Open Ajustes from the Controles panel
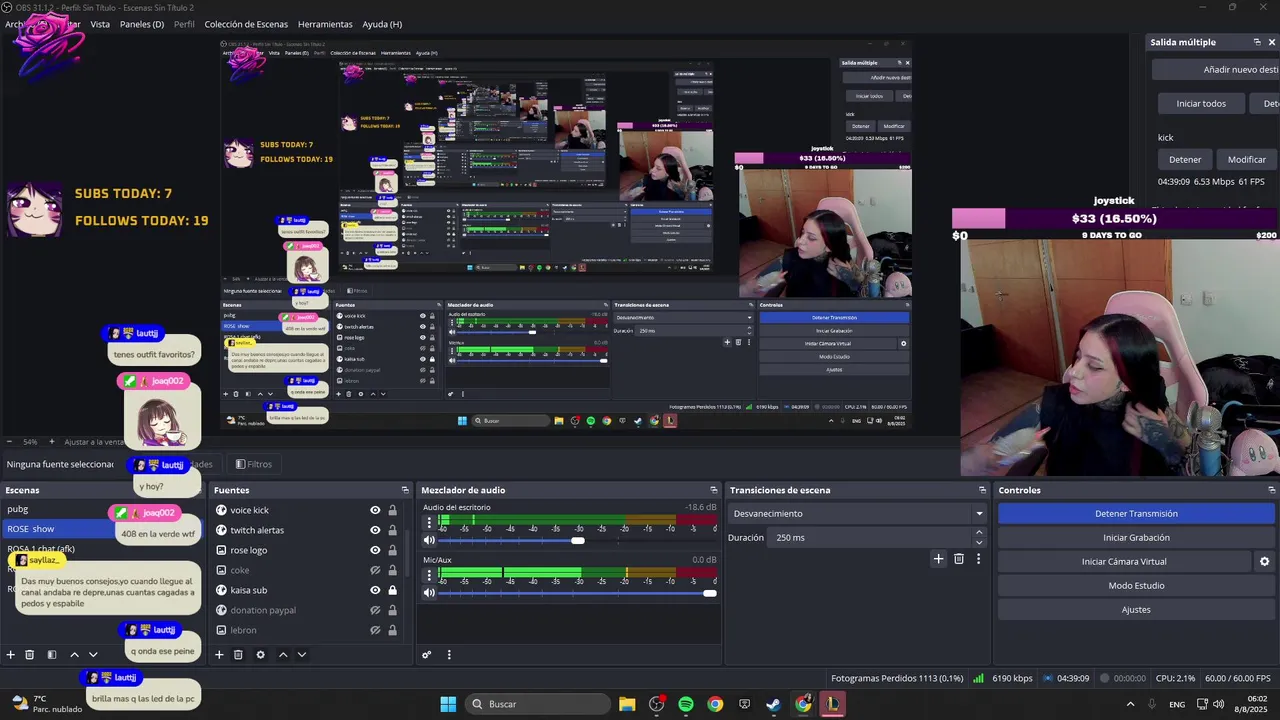Screen dimensions: 1280x720 pos(1136,609)
